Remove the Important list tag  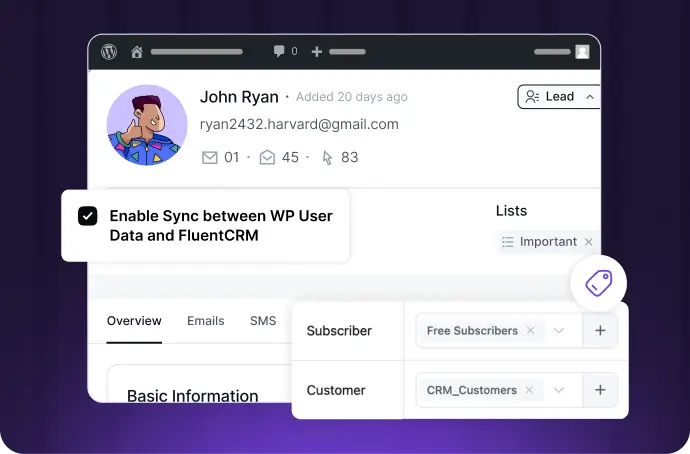point(588,242)
